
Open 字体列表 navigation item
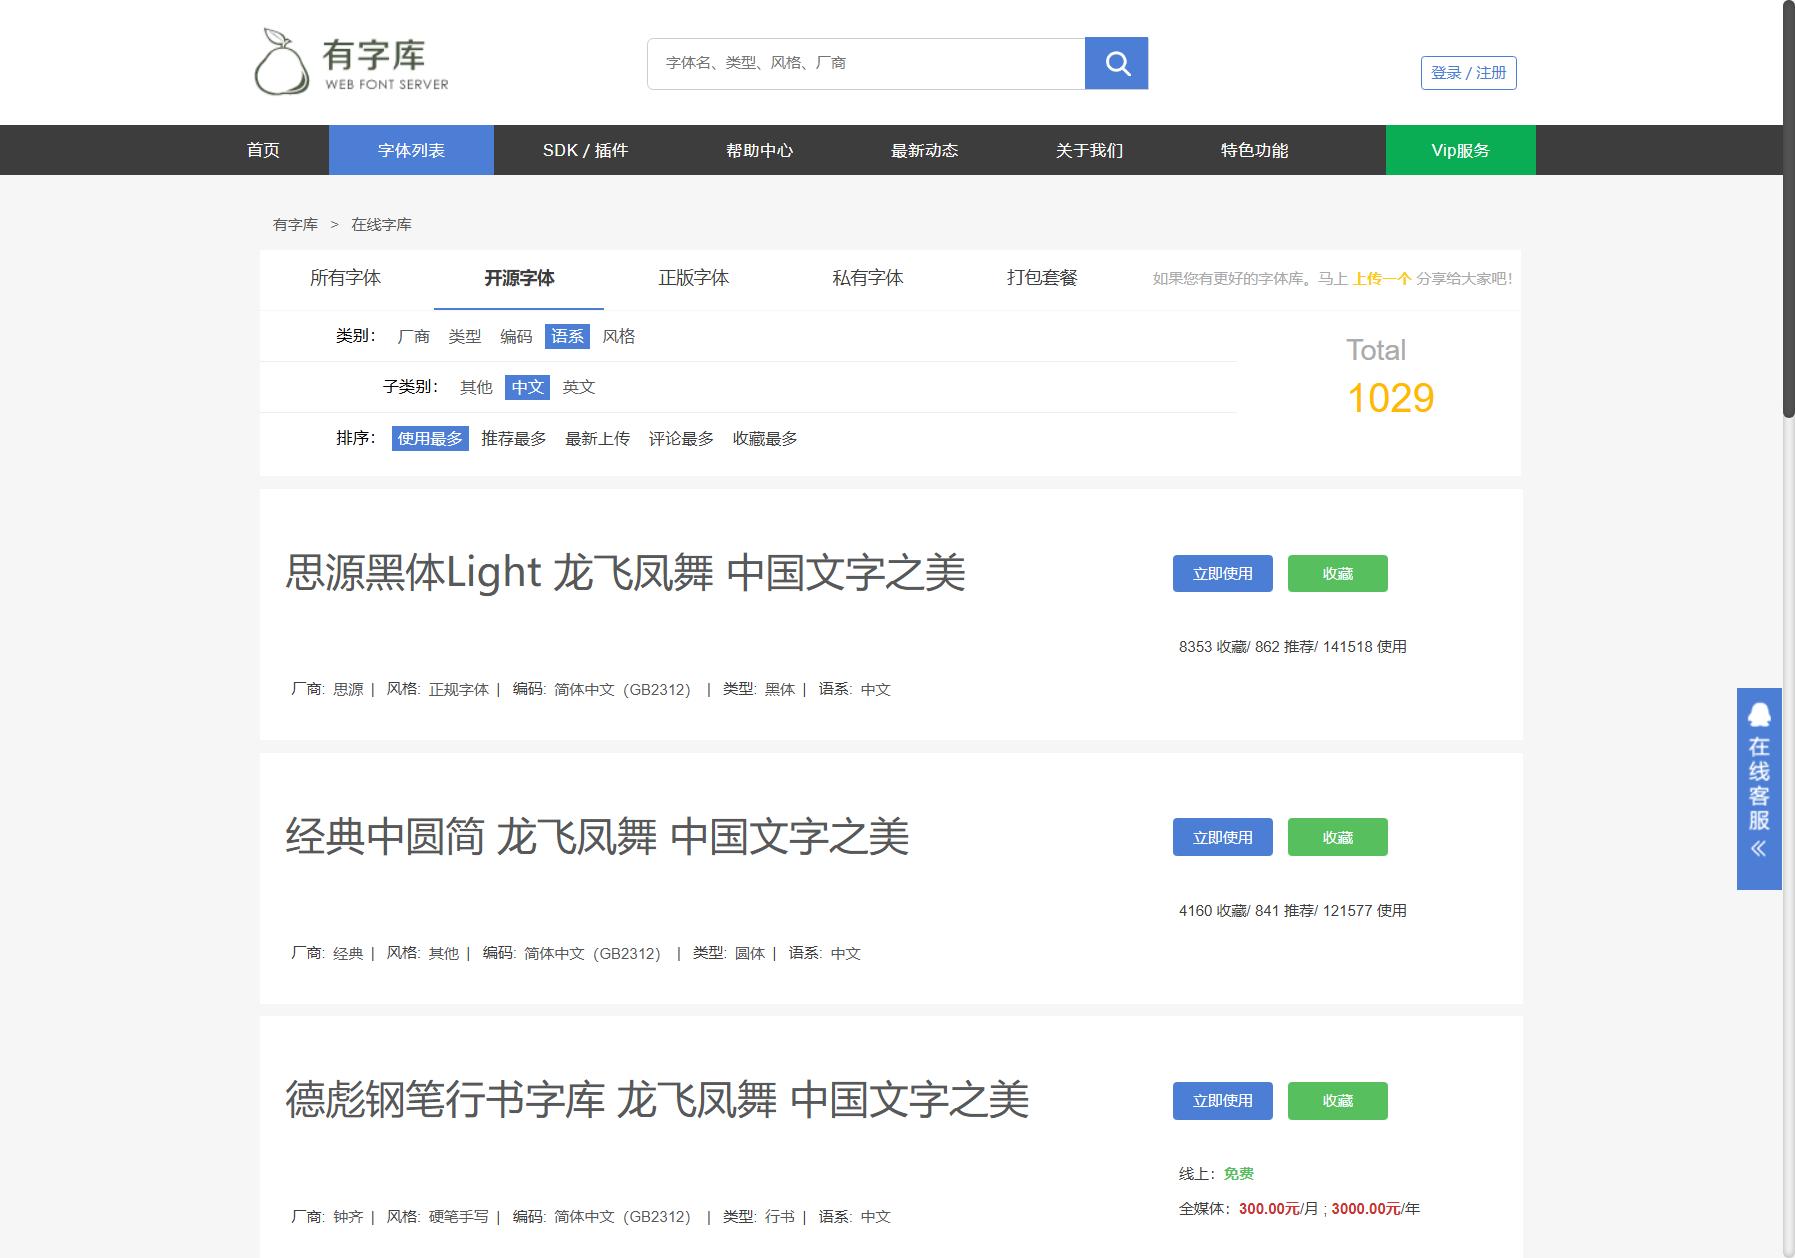(411, 150)
